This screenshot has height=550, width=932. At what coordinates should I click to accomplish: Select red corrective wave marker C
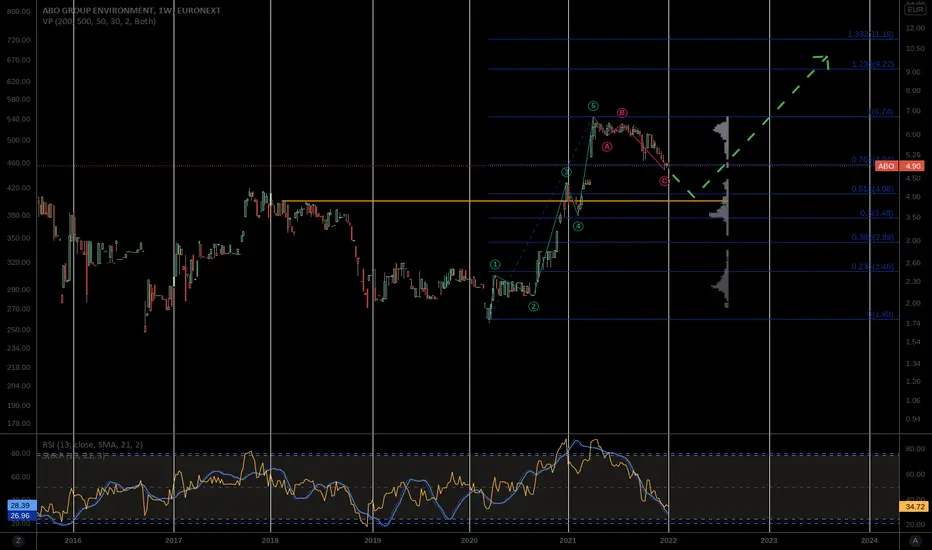[664, 181]
